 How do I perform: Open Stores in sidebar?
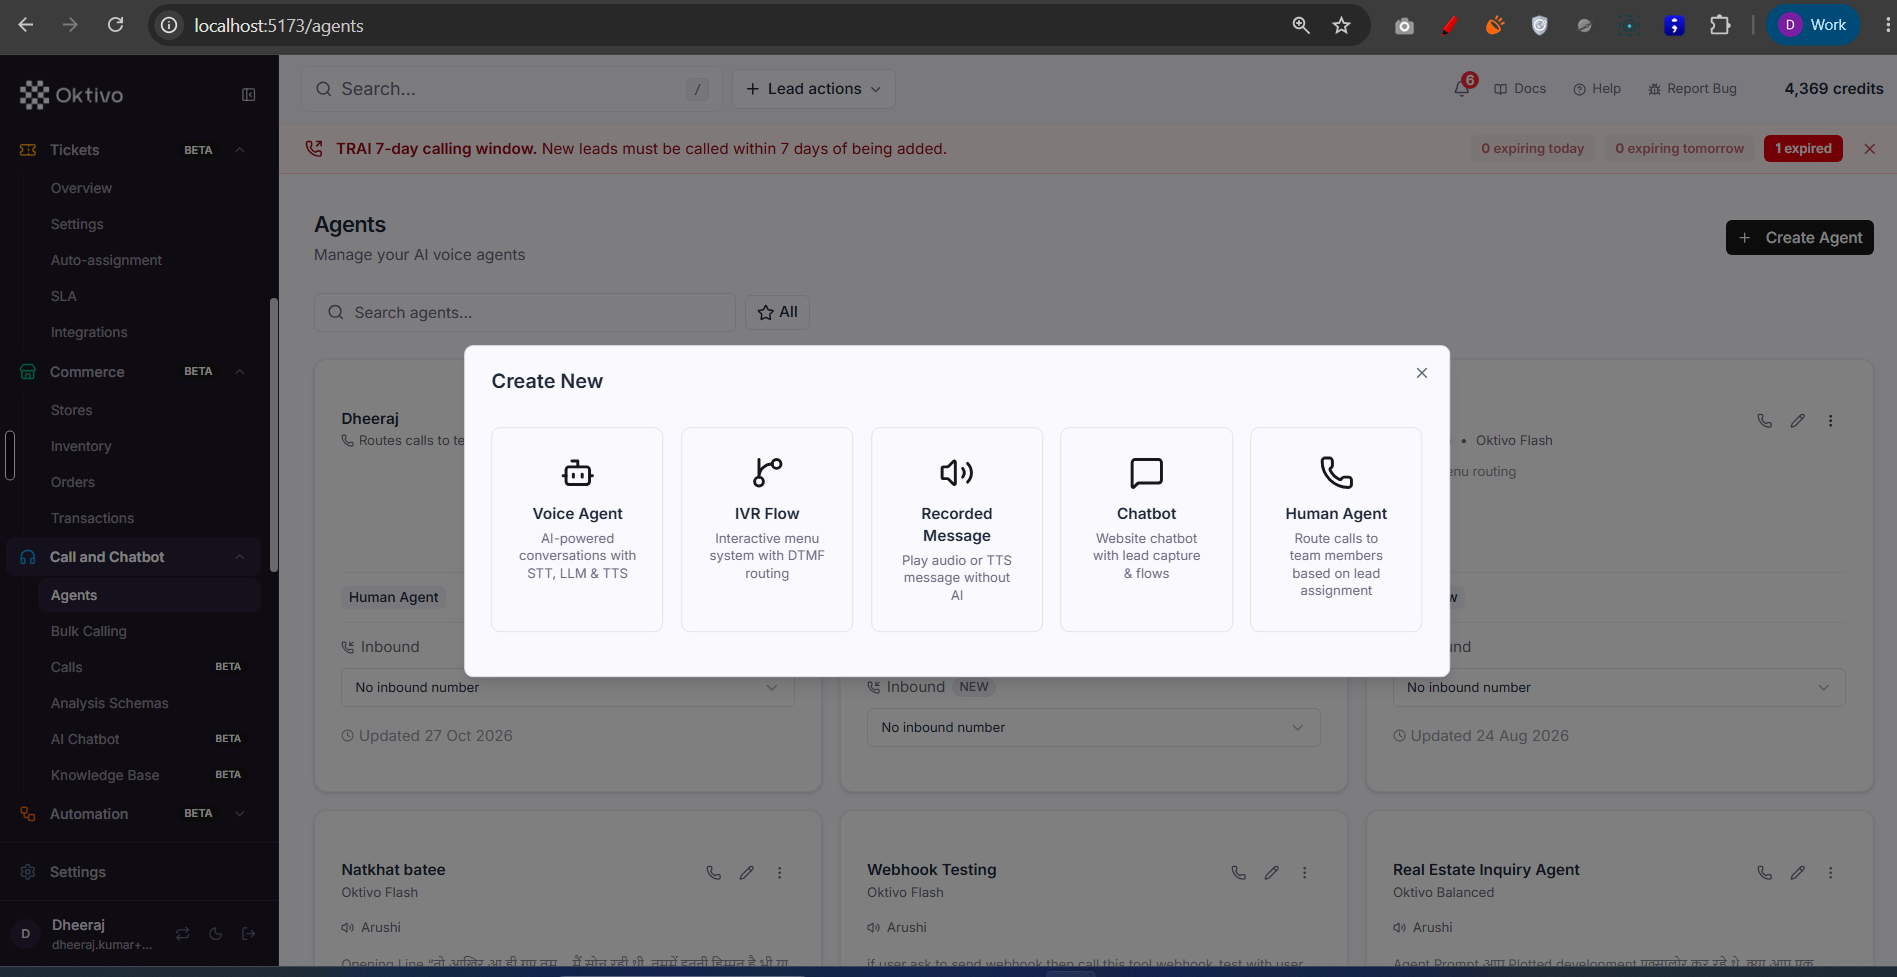tap(71, 410)
